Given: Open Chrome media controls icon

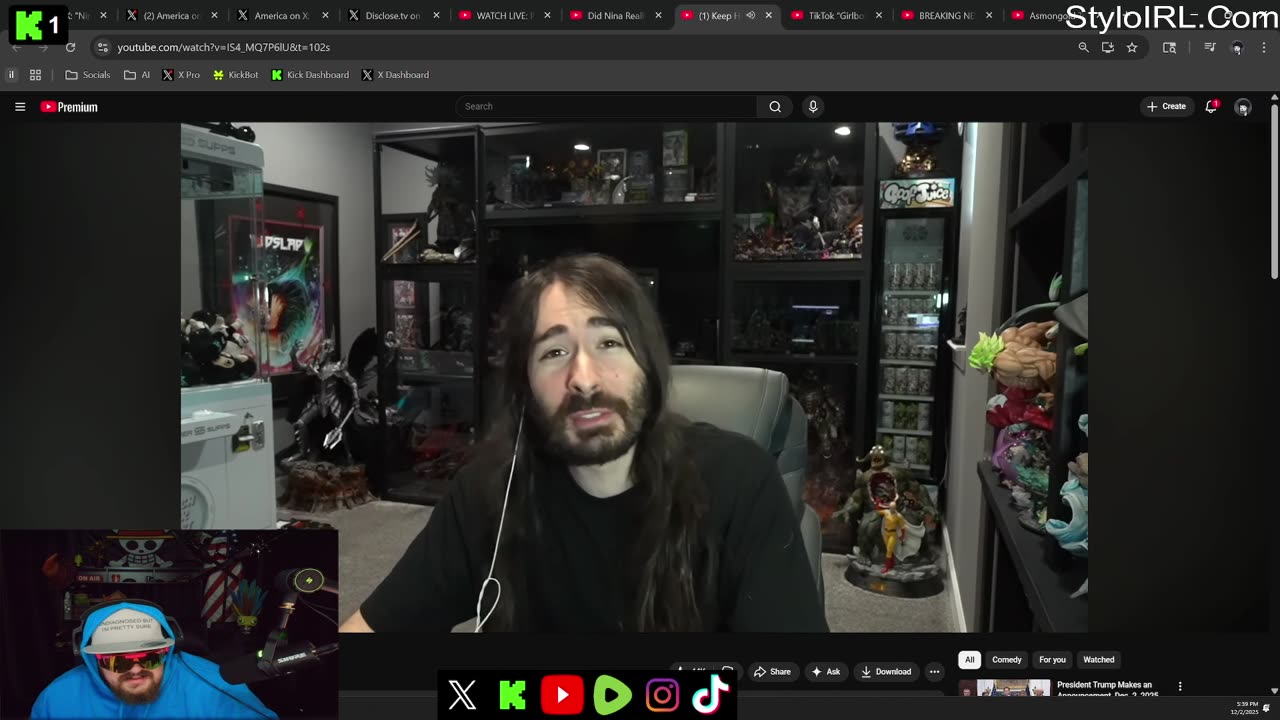Looking at the screenshot, I should [x=1210, y=47].
